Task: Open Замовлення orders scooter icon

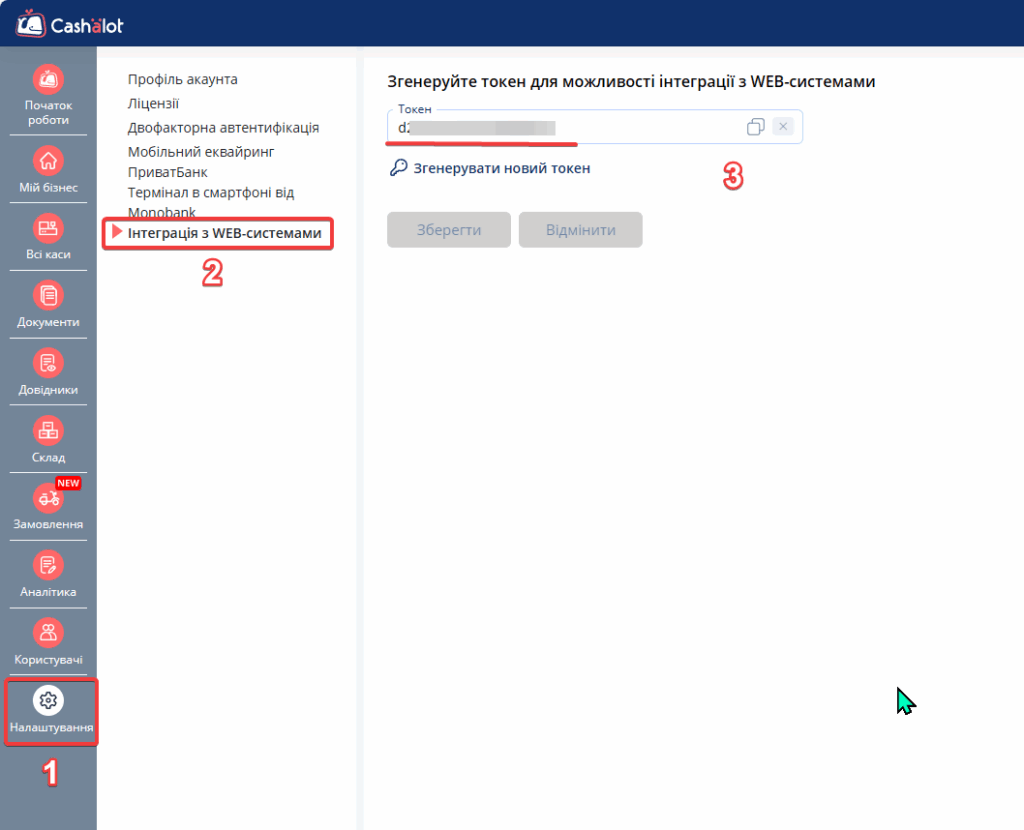Action: coord(48,498)
